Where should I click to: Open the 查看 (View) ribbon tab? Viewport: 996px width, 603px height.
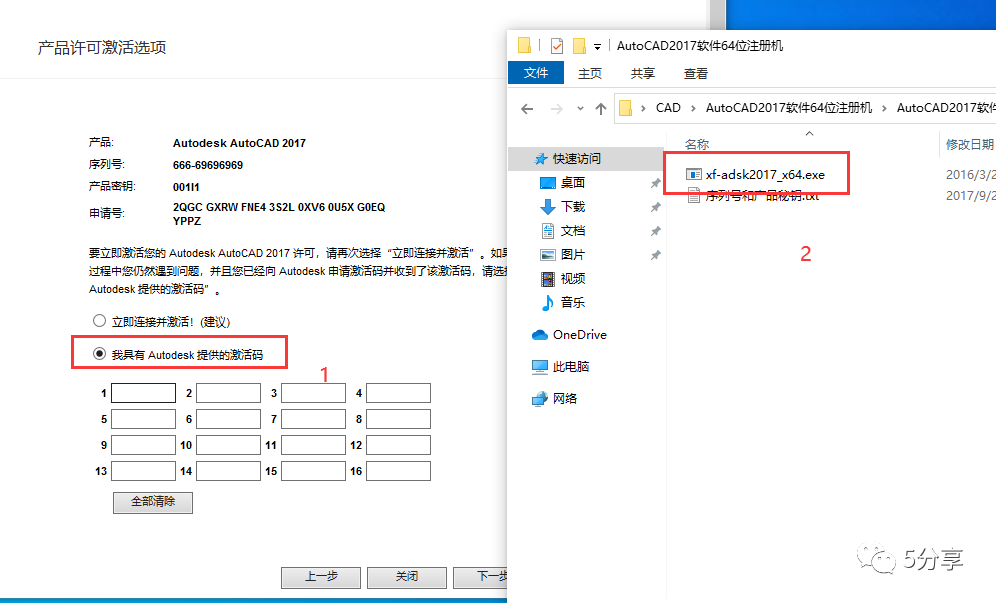pos(696,74)
